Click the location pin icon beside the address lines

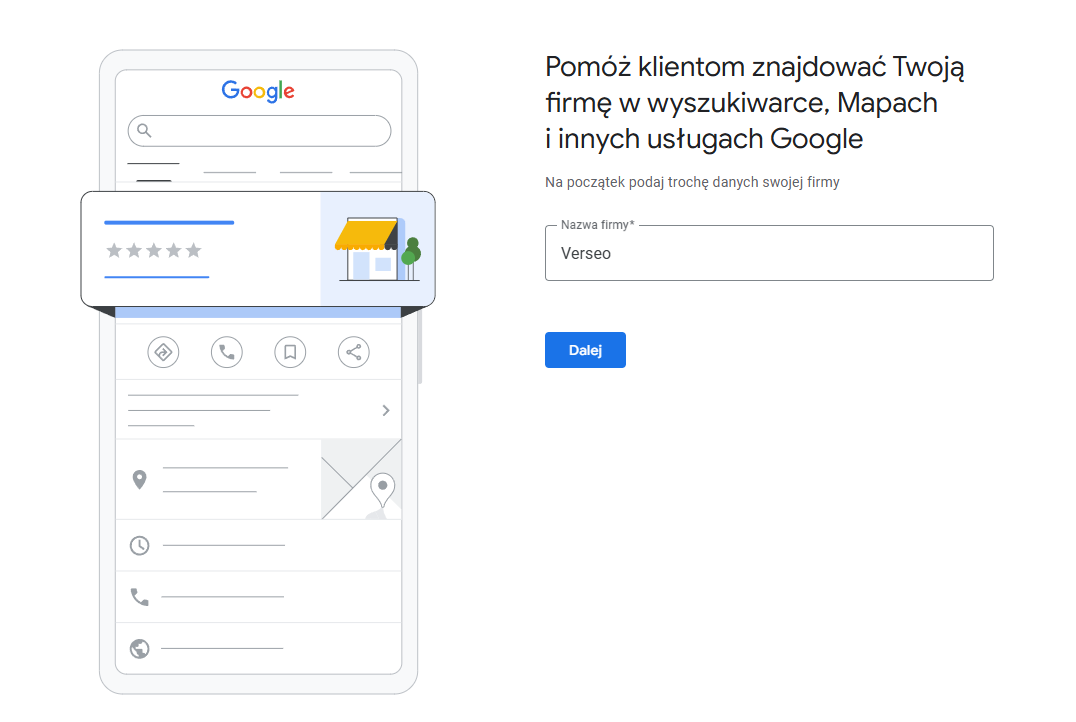point(139,478)
